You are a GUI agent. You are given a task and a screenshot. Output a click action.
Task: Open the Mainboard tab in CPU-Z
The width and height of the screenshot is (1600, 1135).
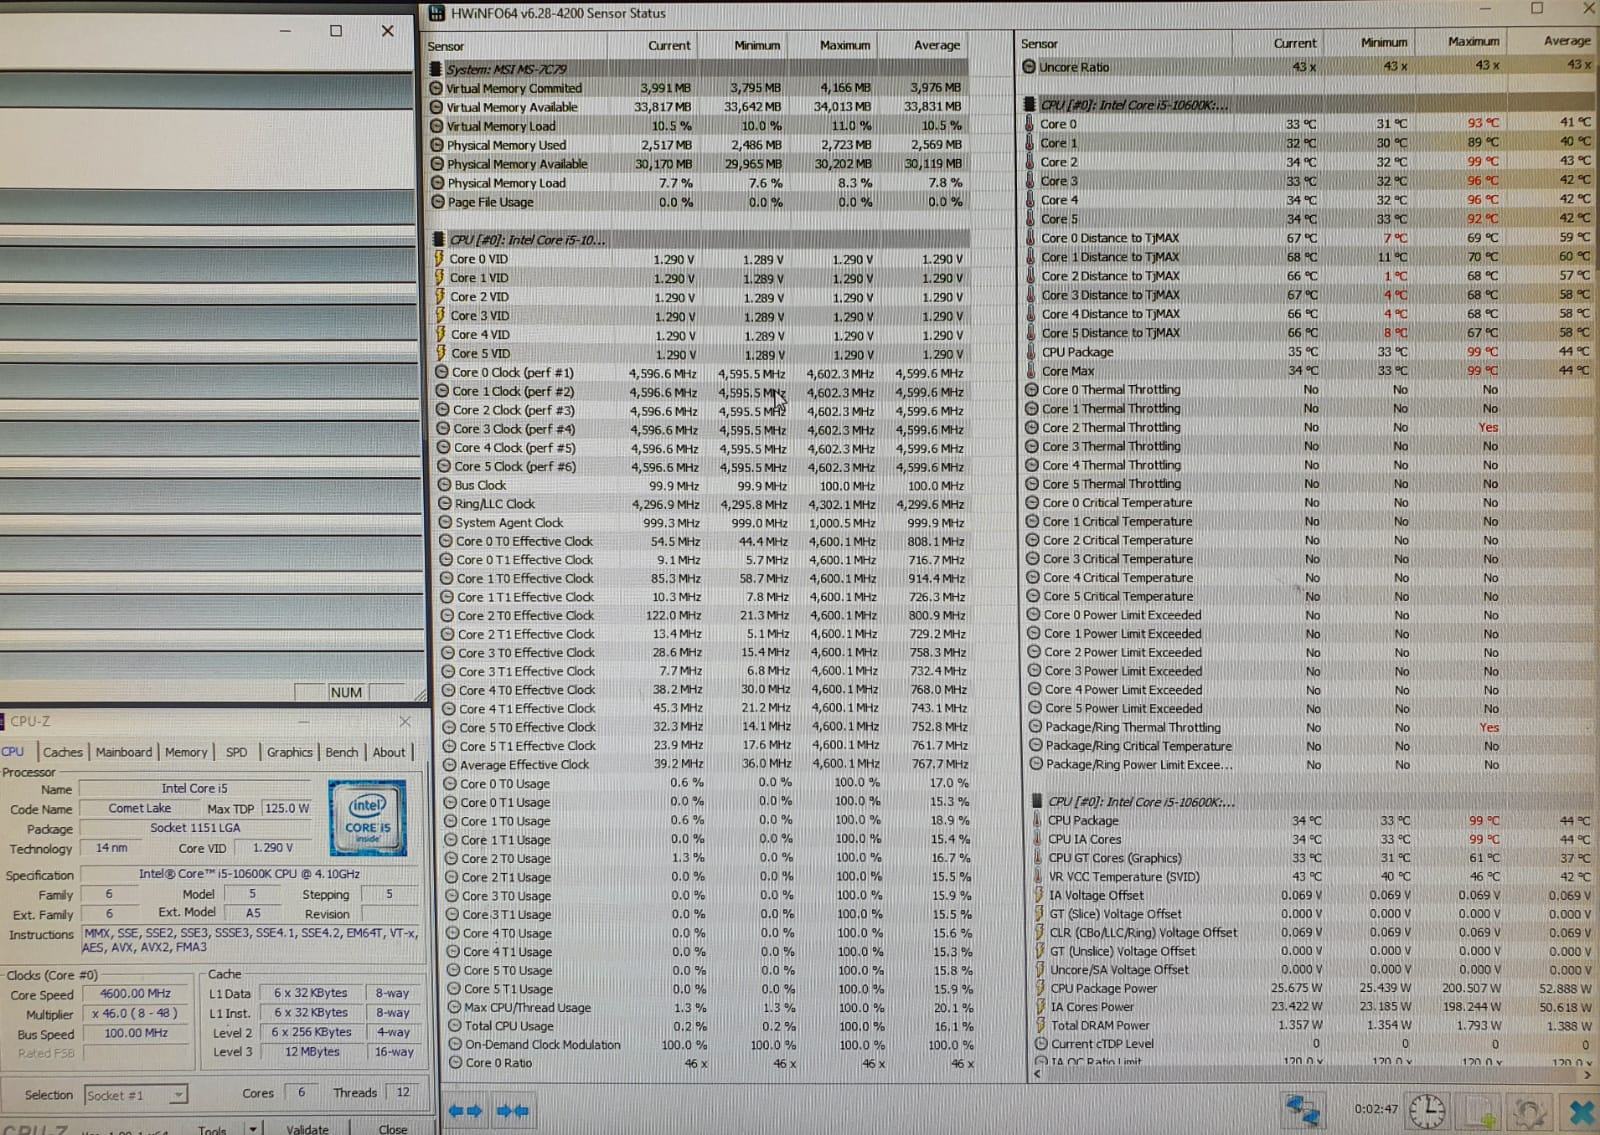coord(124,752)
